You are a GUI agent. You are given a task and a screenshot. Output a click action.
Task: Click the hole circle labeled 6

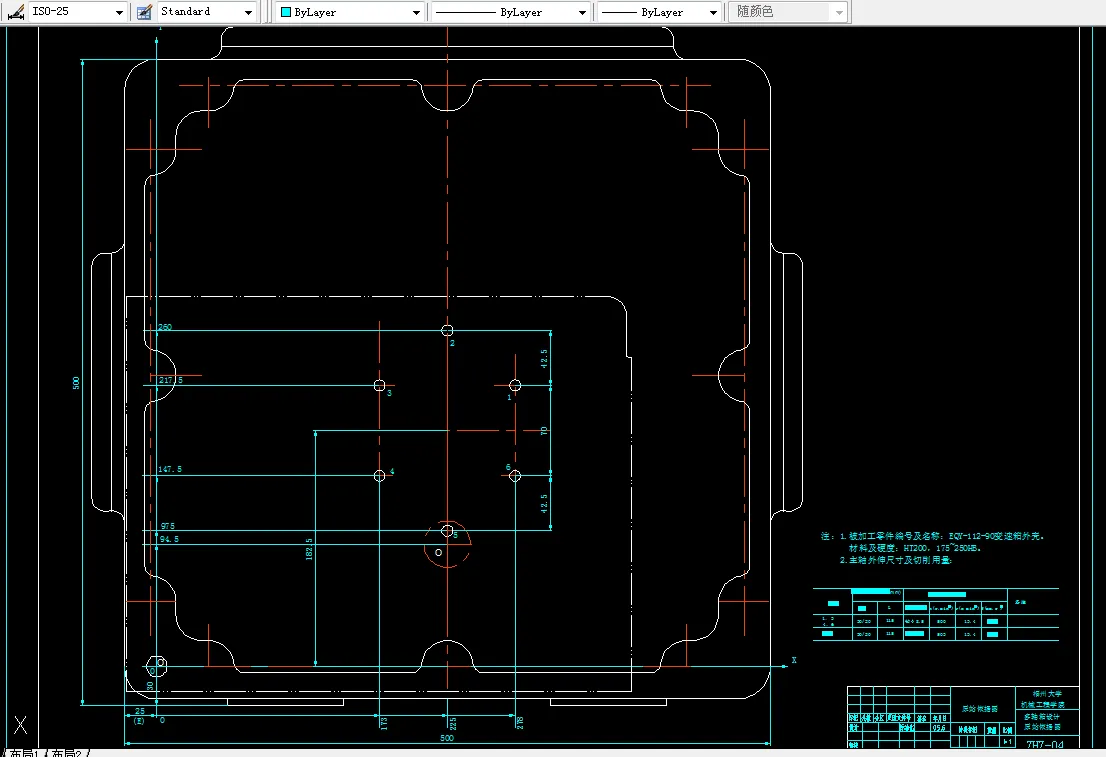pyautogui.click(x=515, y=476)
